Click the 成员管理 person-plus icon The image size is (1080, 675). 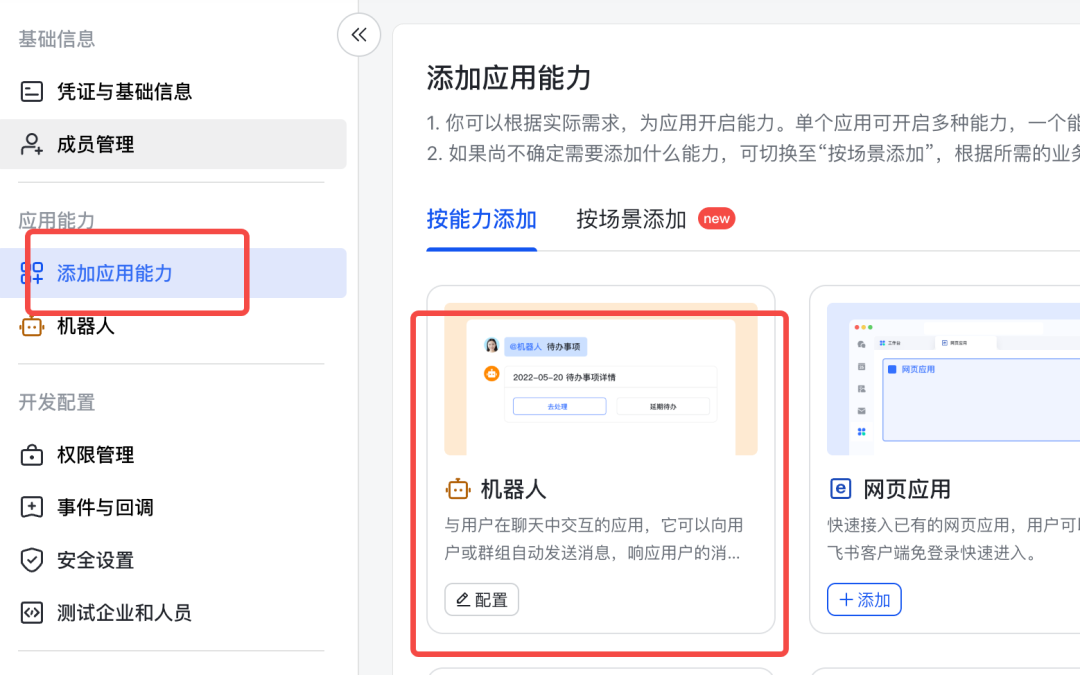click(x=32, y=144)
